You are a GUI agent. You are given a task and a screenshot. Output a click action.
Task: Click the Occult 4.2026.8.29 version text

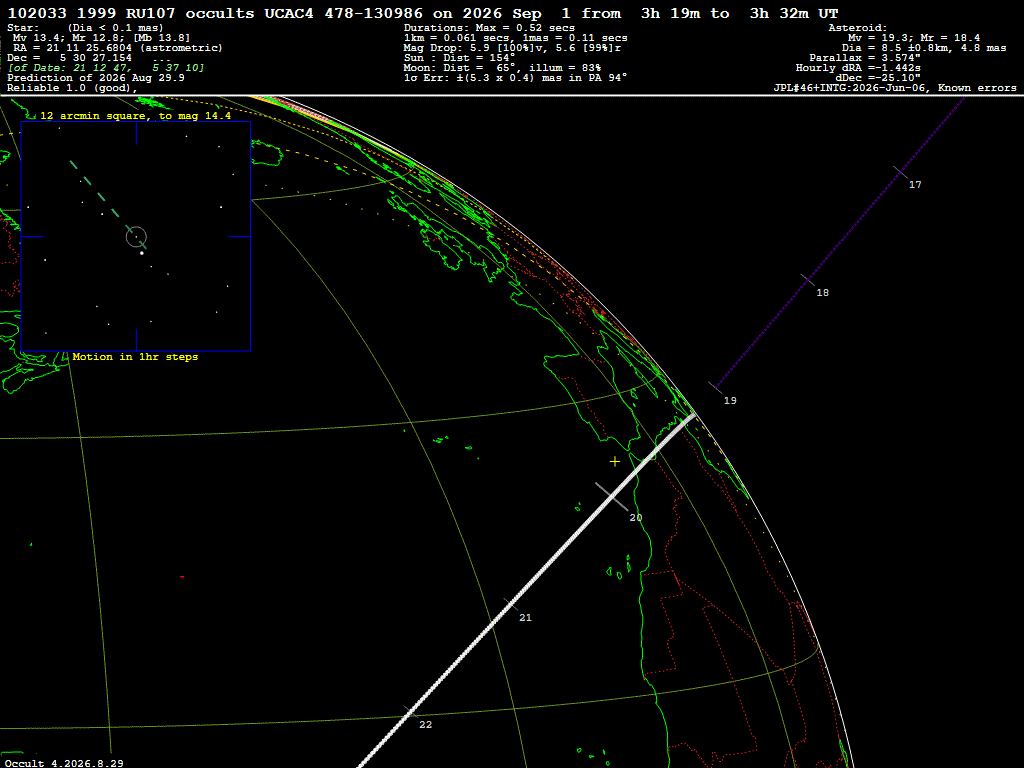coord(64,763)
